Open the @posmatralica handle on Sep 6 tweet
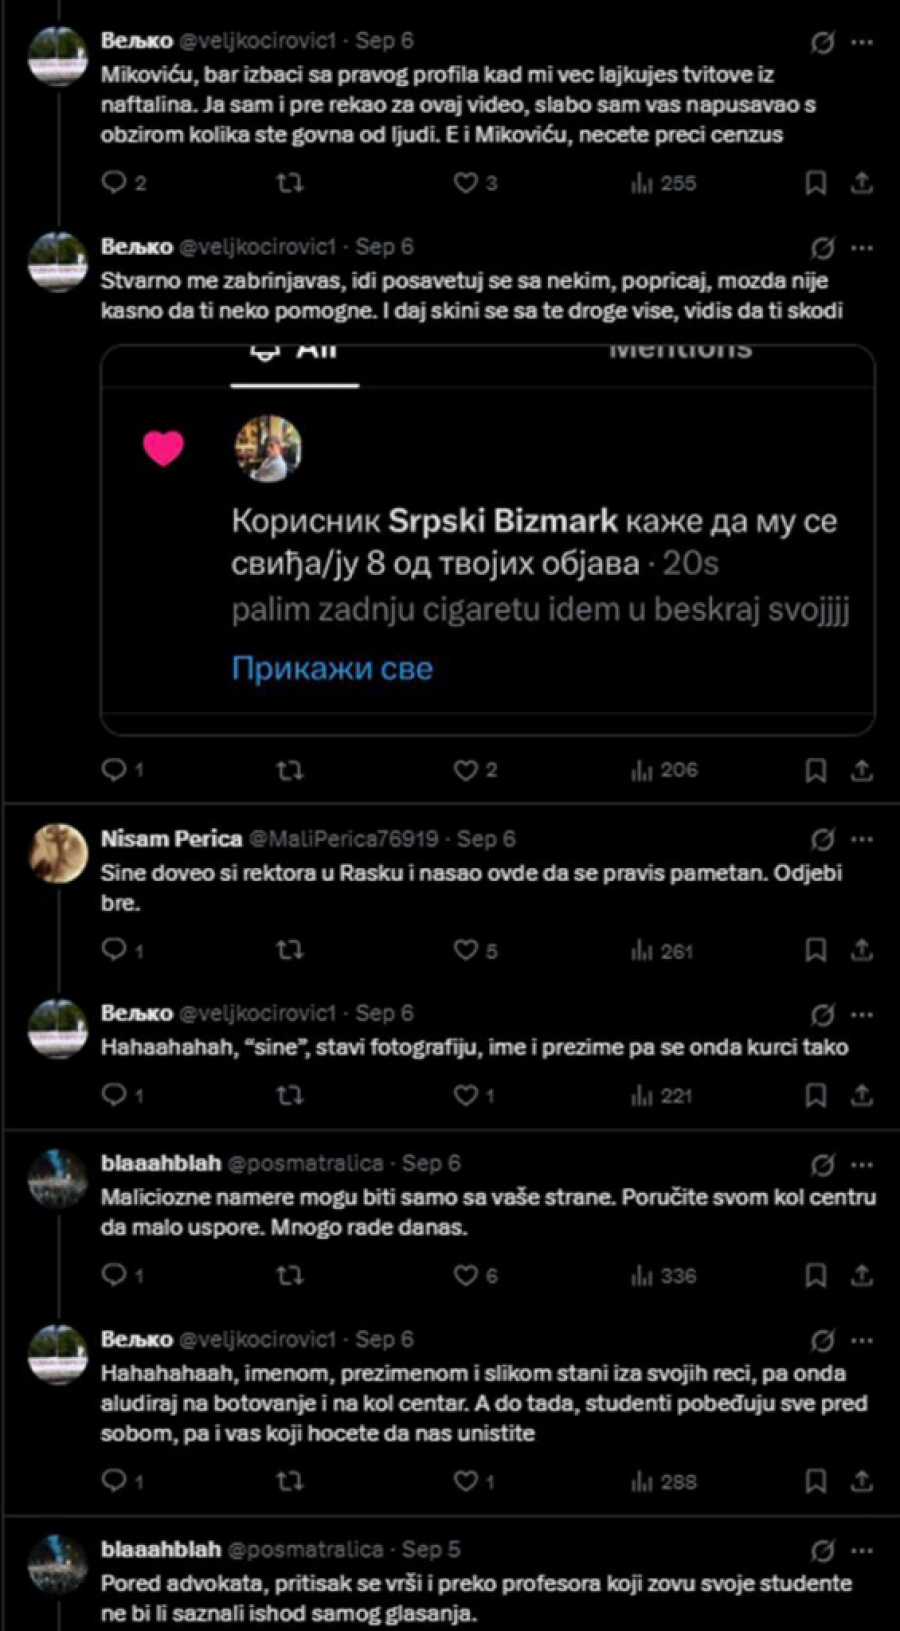Viewport: 900px width, 1631px height. coord(305,1163)
